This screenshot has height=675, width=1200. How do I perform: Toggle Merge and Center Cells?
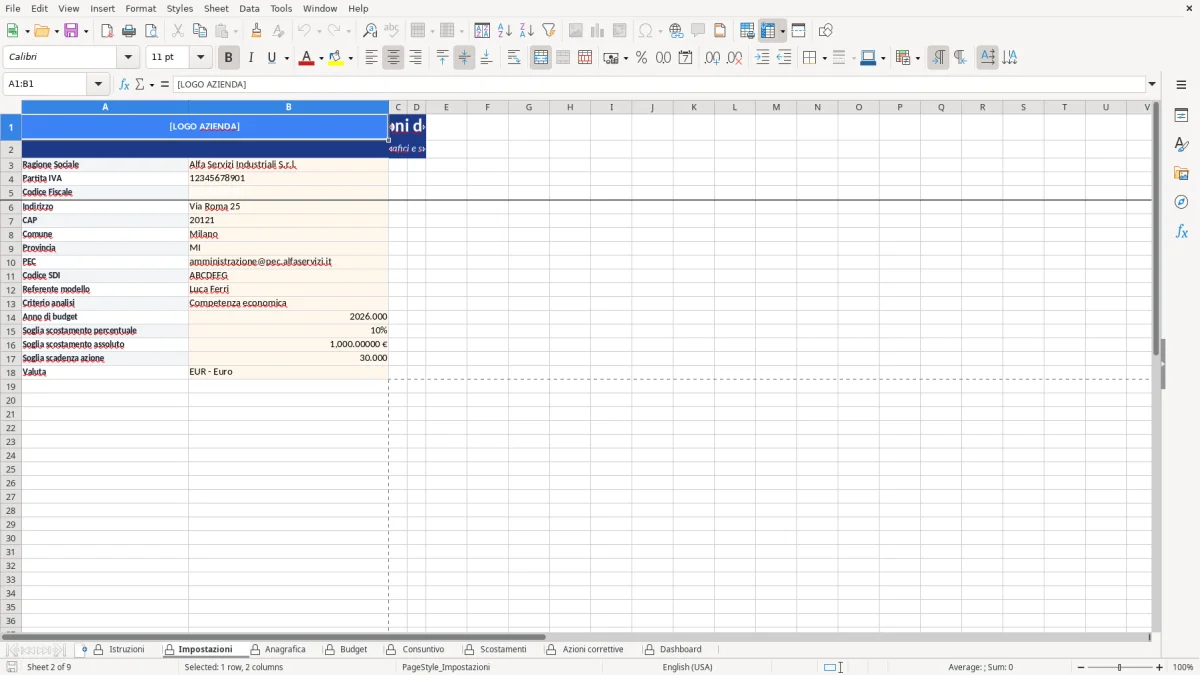[541, 58]
